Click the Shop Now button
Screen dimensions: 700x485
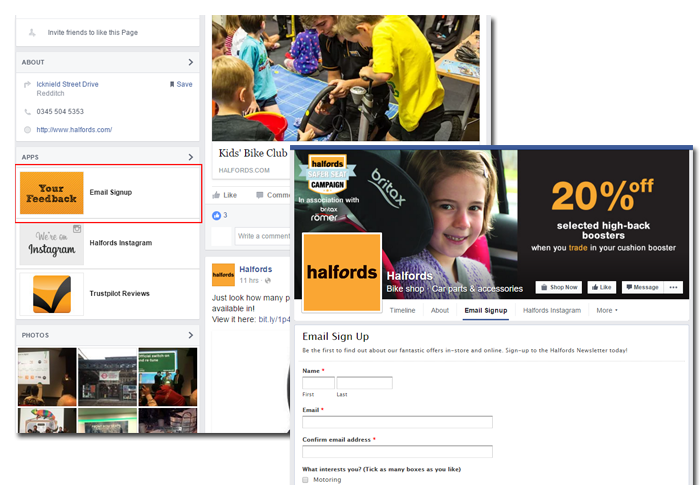point(558,287)
